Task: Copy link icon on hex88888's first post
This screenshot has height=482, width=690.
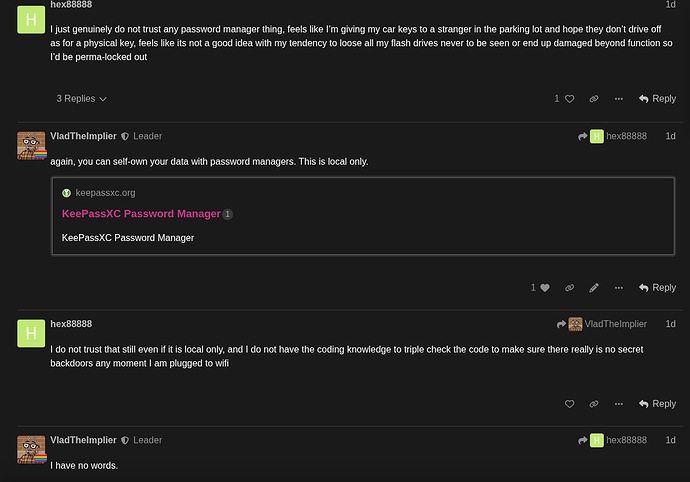Action: click(594, 99)
